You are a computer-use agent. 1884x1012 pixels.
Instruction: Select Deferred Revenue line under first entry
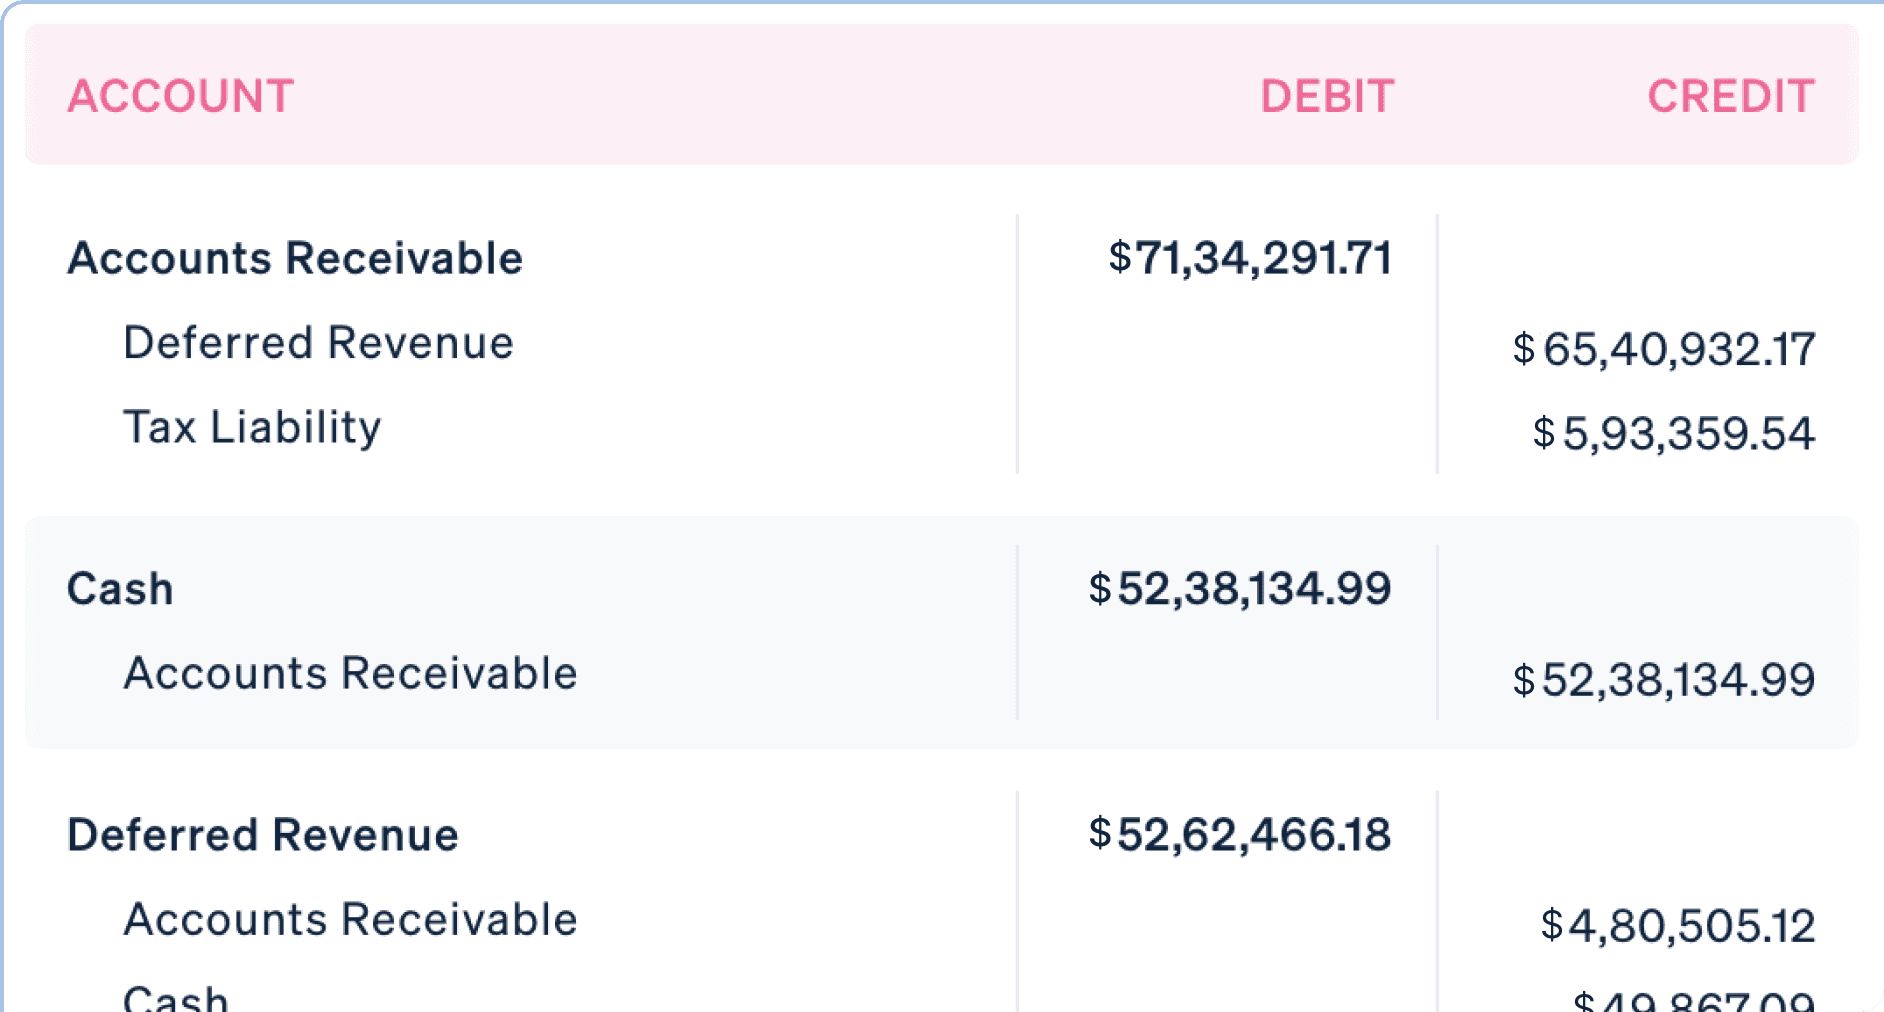click(318, 343)
